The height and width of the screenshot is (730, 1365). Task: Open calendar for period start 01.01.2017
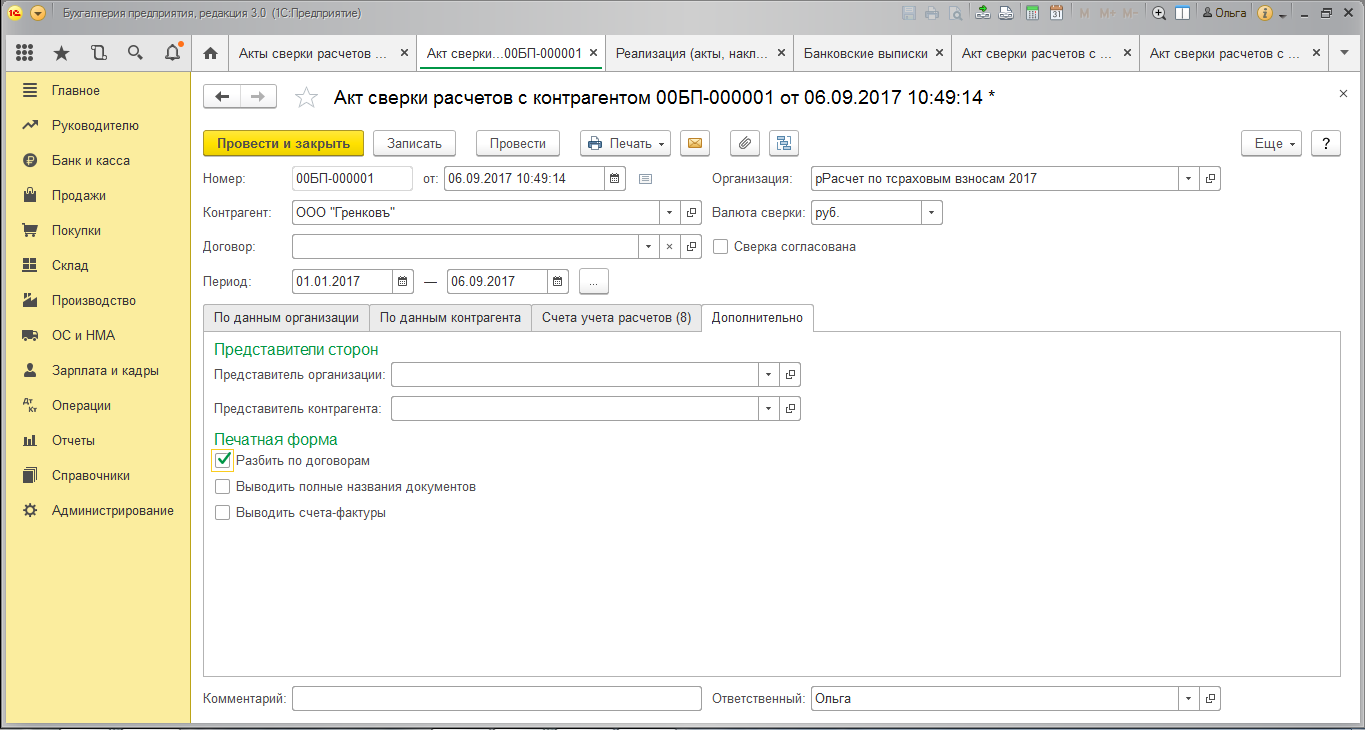(x=402, y=282)
